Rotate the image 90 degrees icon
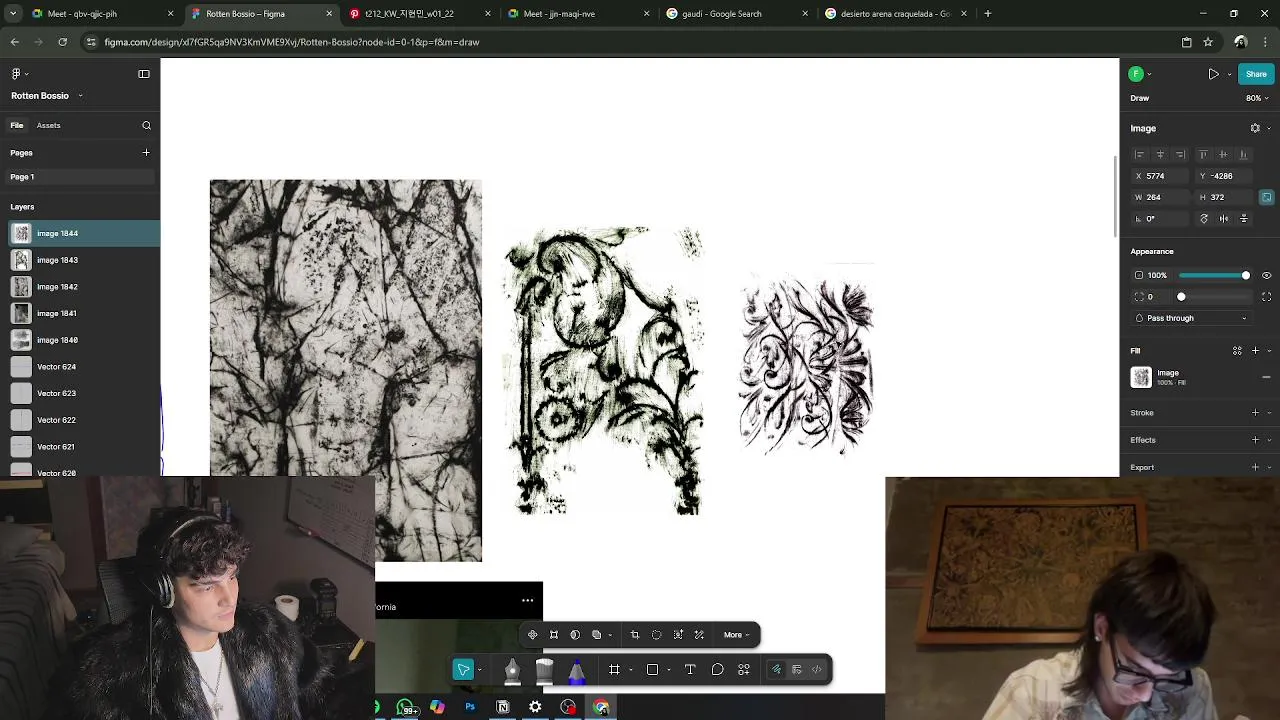1280x720 pixels. point(1204,219)
